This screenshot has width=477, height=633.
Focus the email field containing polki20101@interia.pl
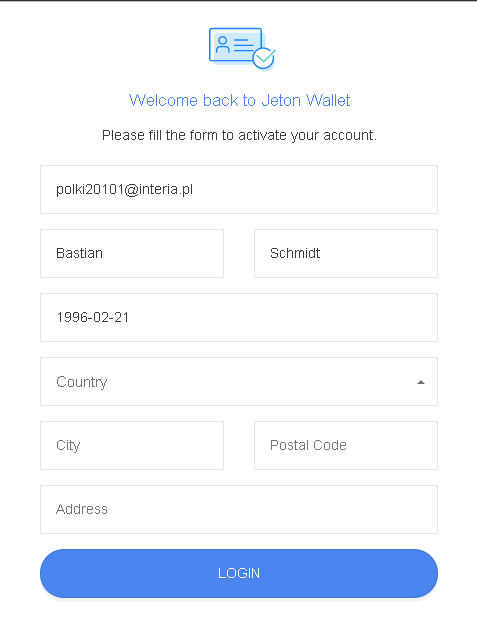click(x=239, y=189)
